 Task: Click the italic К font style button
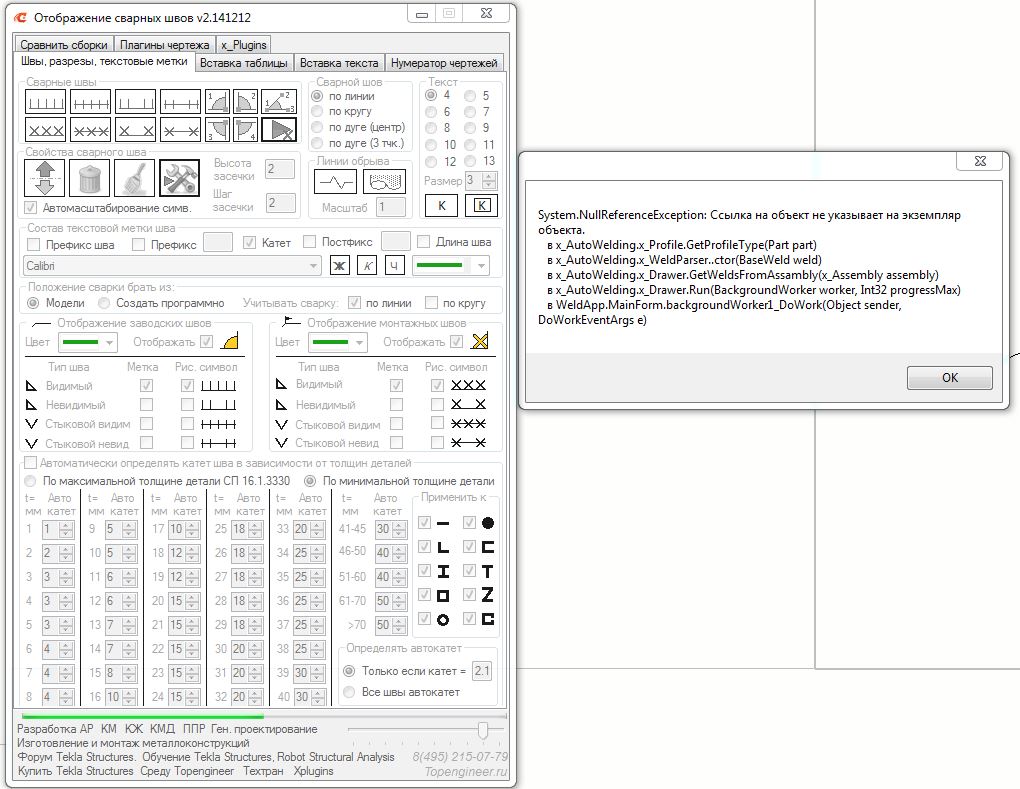[x=367, y=265]
